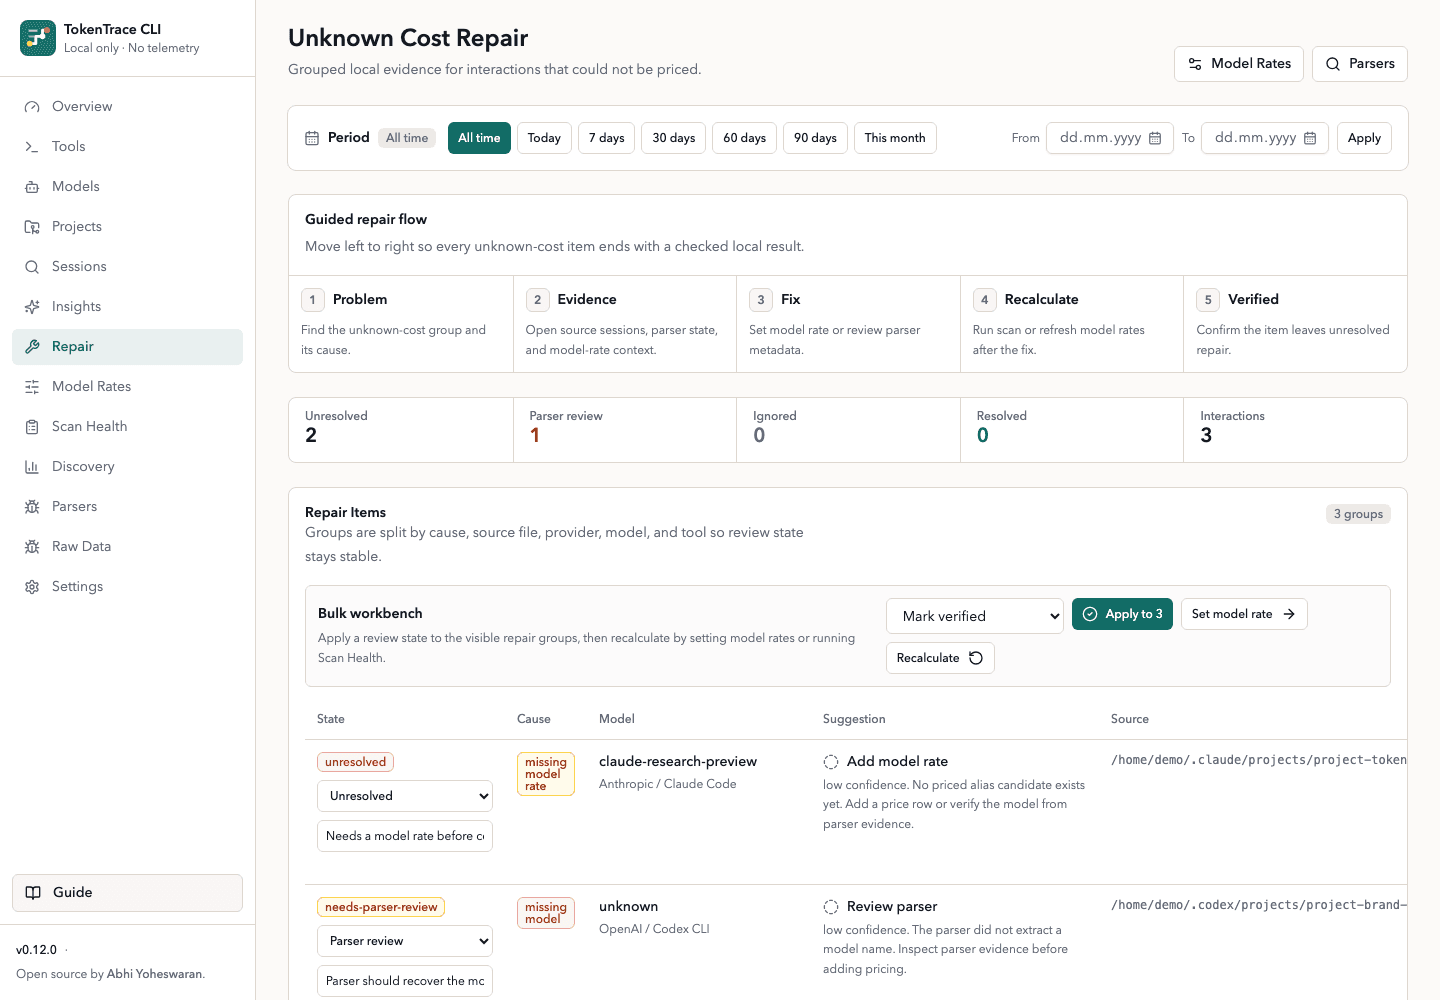This screenshot has width=1440, height=1000.
Task: Click the Settings gear icon
Action: (x=32, y=587)
